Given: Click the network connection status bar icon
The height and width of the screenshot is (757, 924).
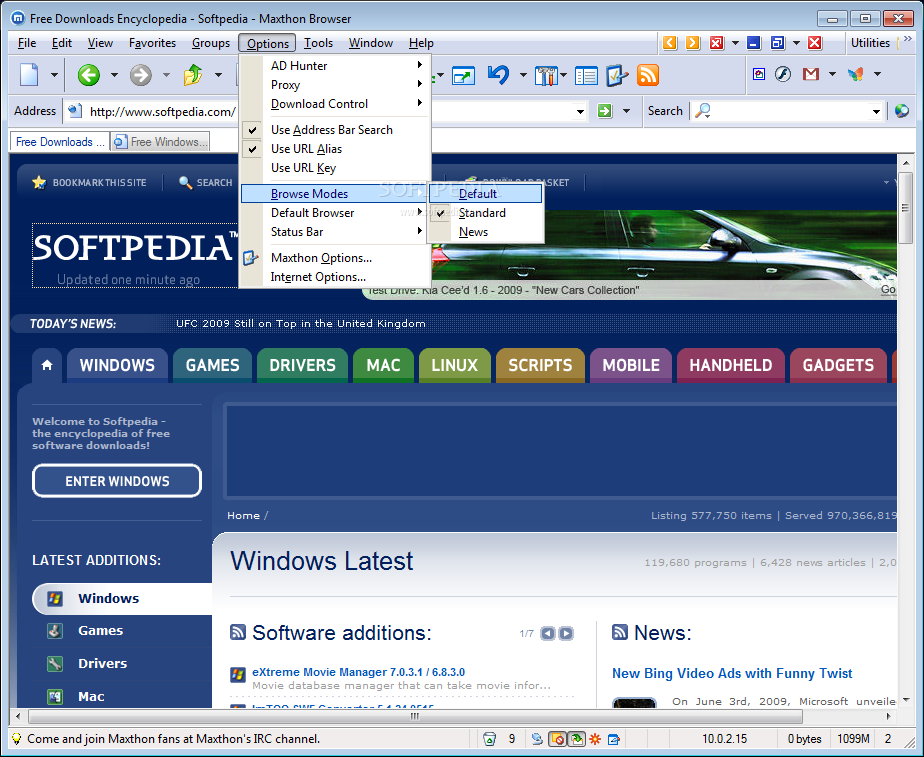Looking at the screenshot, I should pos(537,739).
